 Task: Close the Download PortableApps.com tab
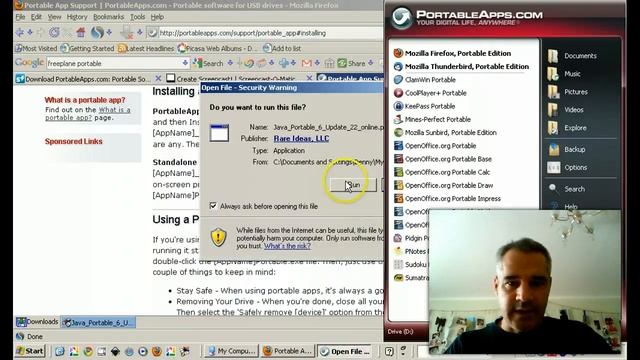point(158,78)
